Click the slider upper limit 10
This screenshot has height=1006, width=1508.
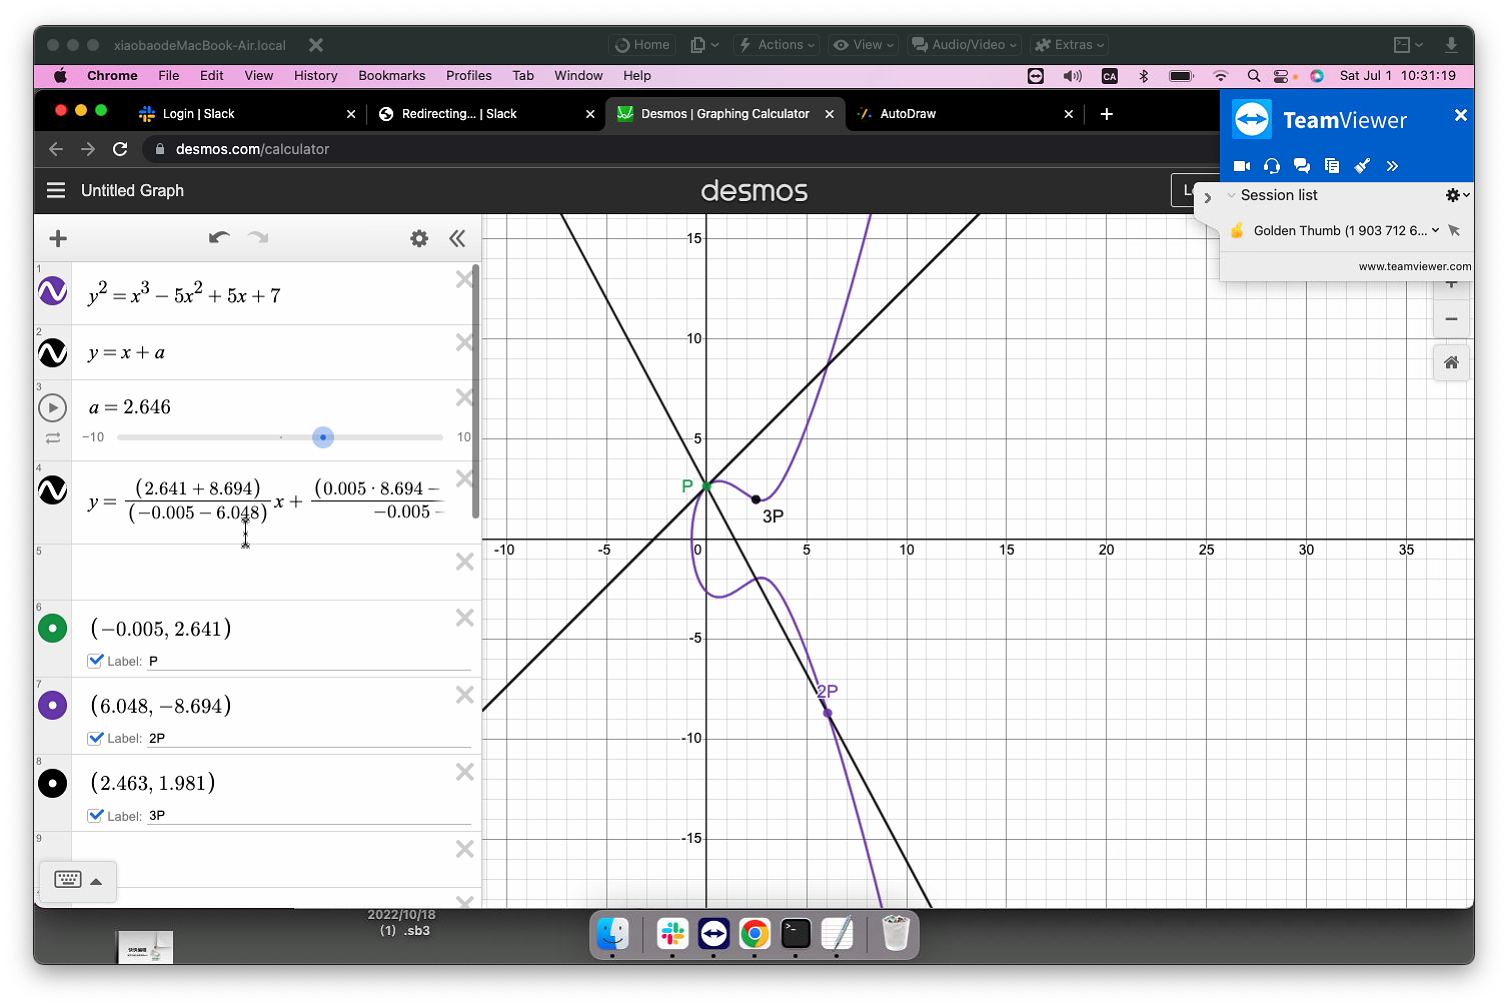(464, 437)
